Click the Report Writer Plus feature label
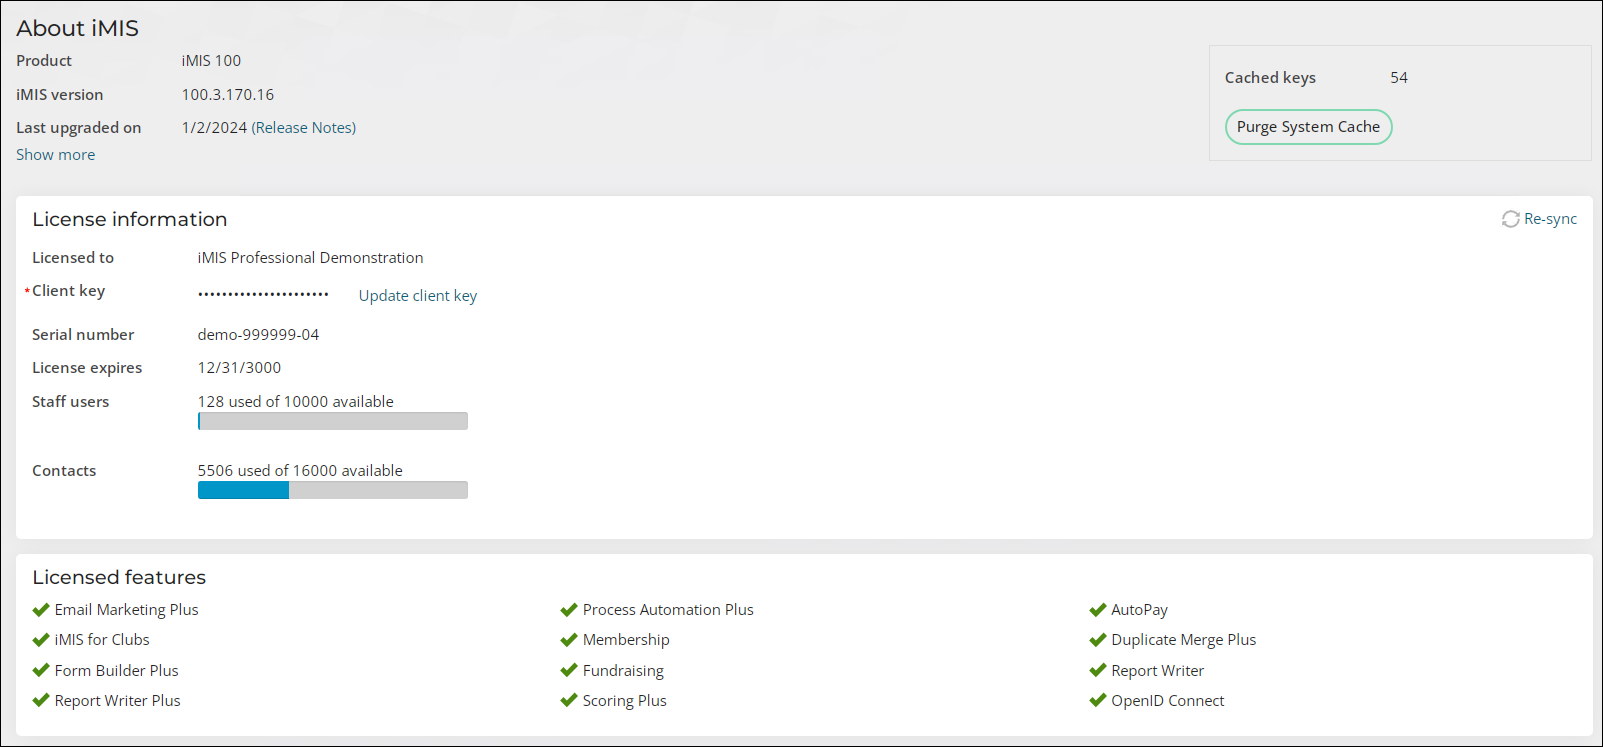 pyautogui.click(x=118, y=701)
